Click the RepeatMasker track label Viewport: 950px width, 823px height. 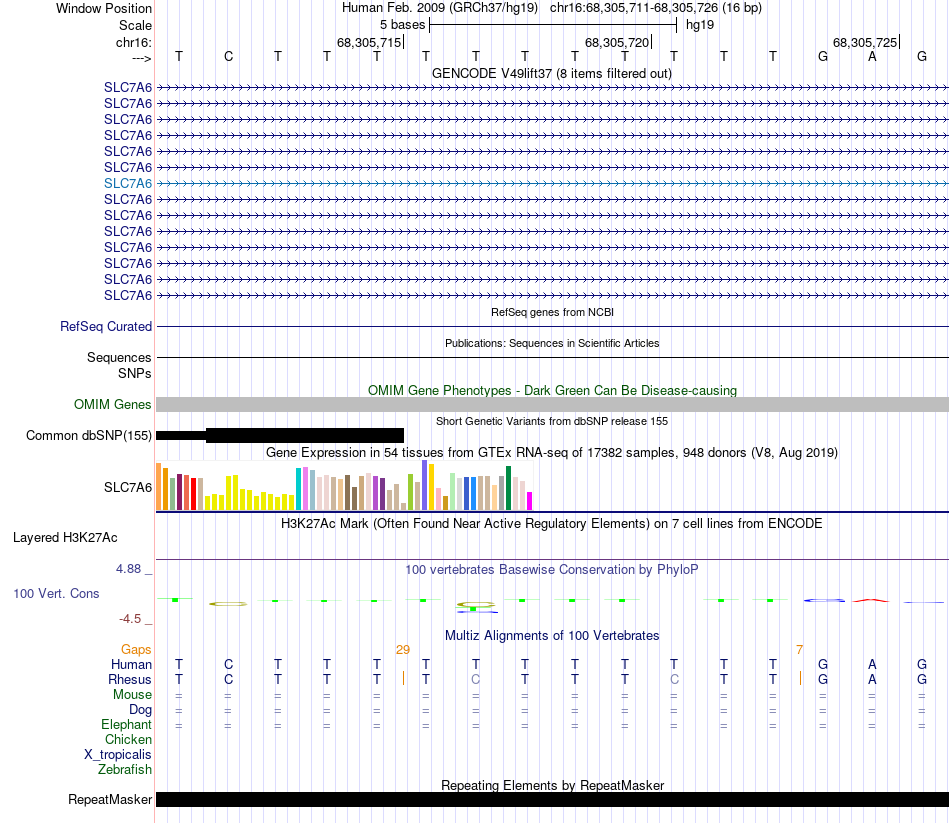(110, 799)
